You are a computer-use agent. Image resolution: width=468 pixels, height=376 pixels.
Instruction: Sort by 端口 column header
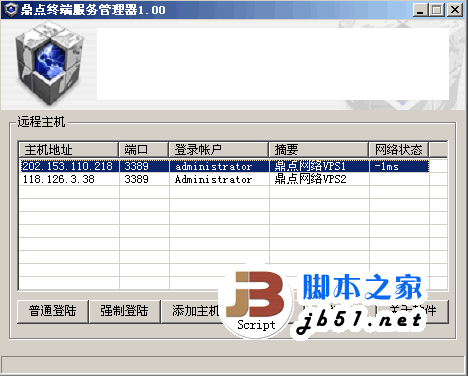tap(143, 150)
